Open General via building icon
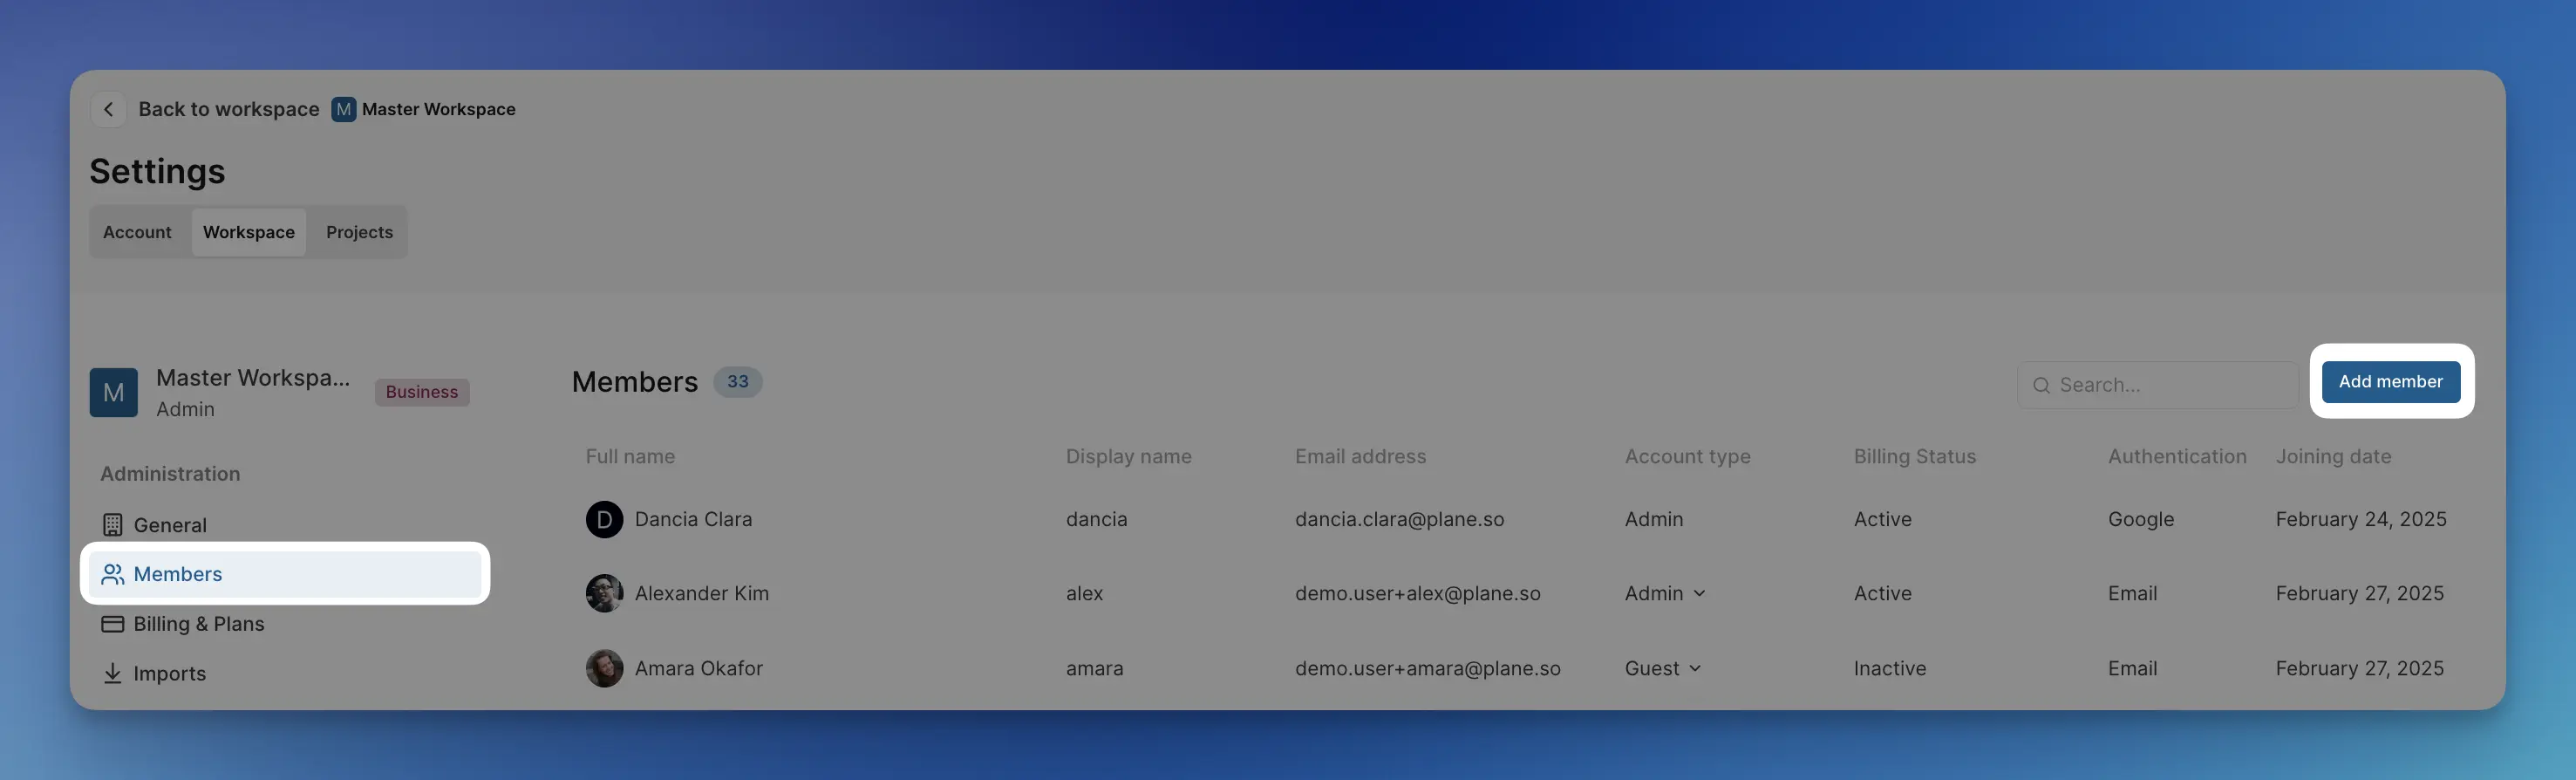This screenshot has width=2576, height=780. (113, 525)
